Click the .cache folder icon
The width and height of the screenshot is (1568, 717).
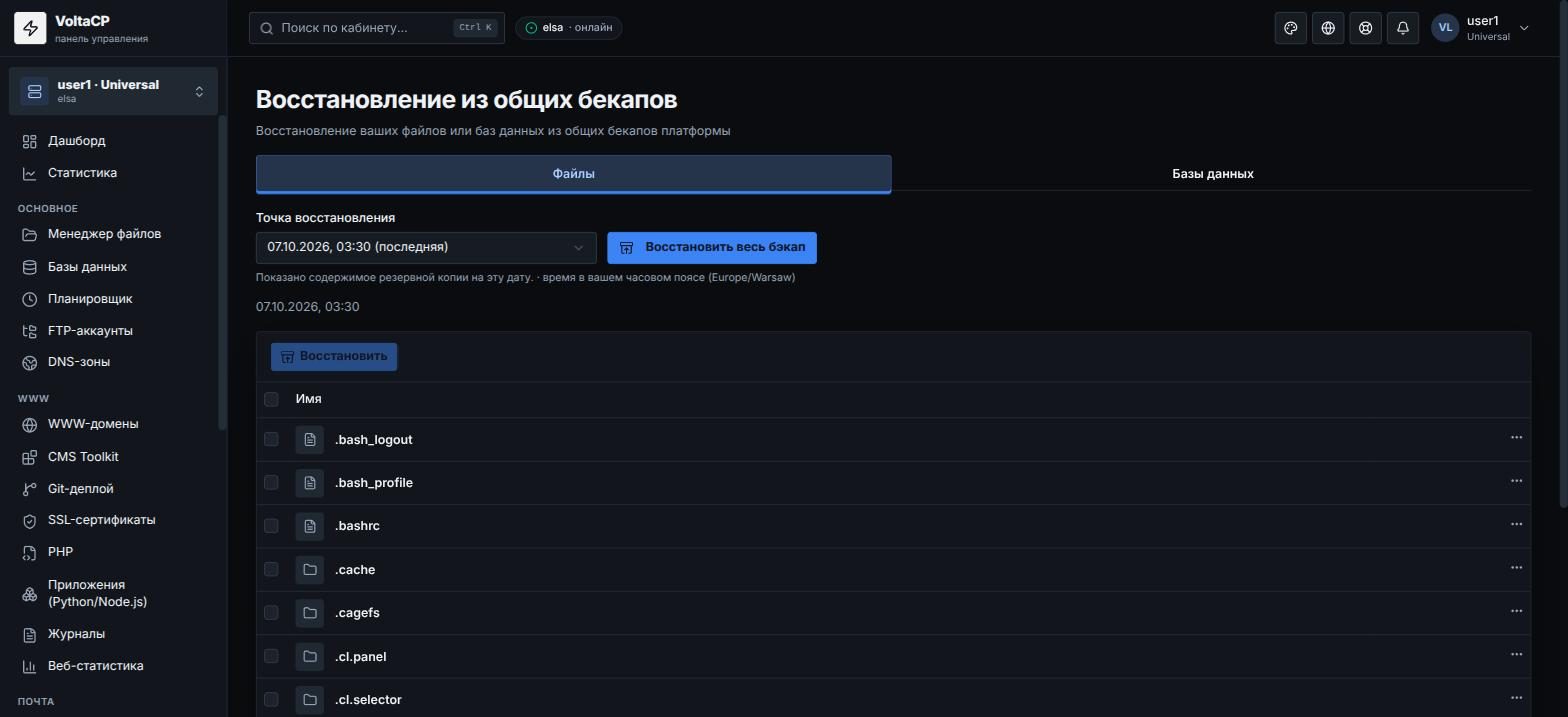click(x=310, y=569)
